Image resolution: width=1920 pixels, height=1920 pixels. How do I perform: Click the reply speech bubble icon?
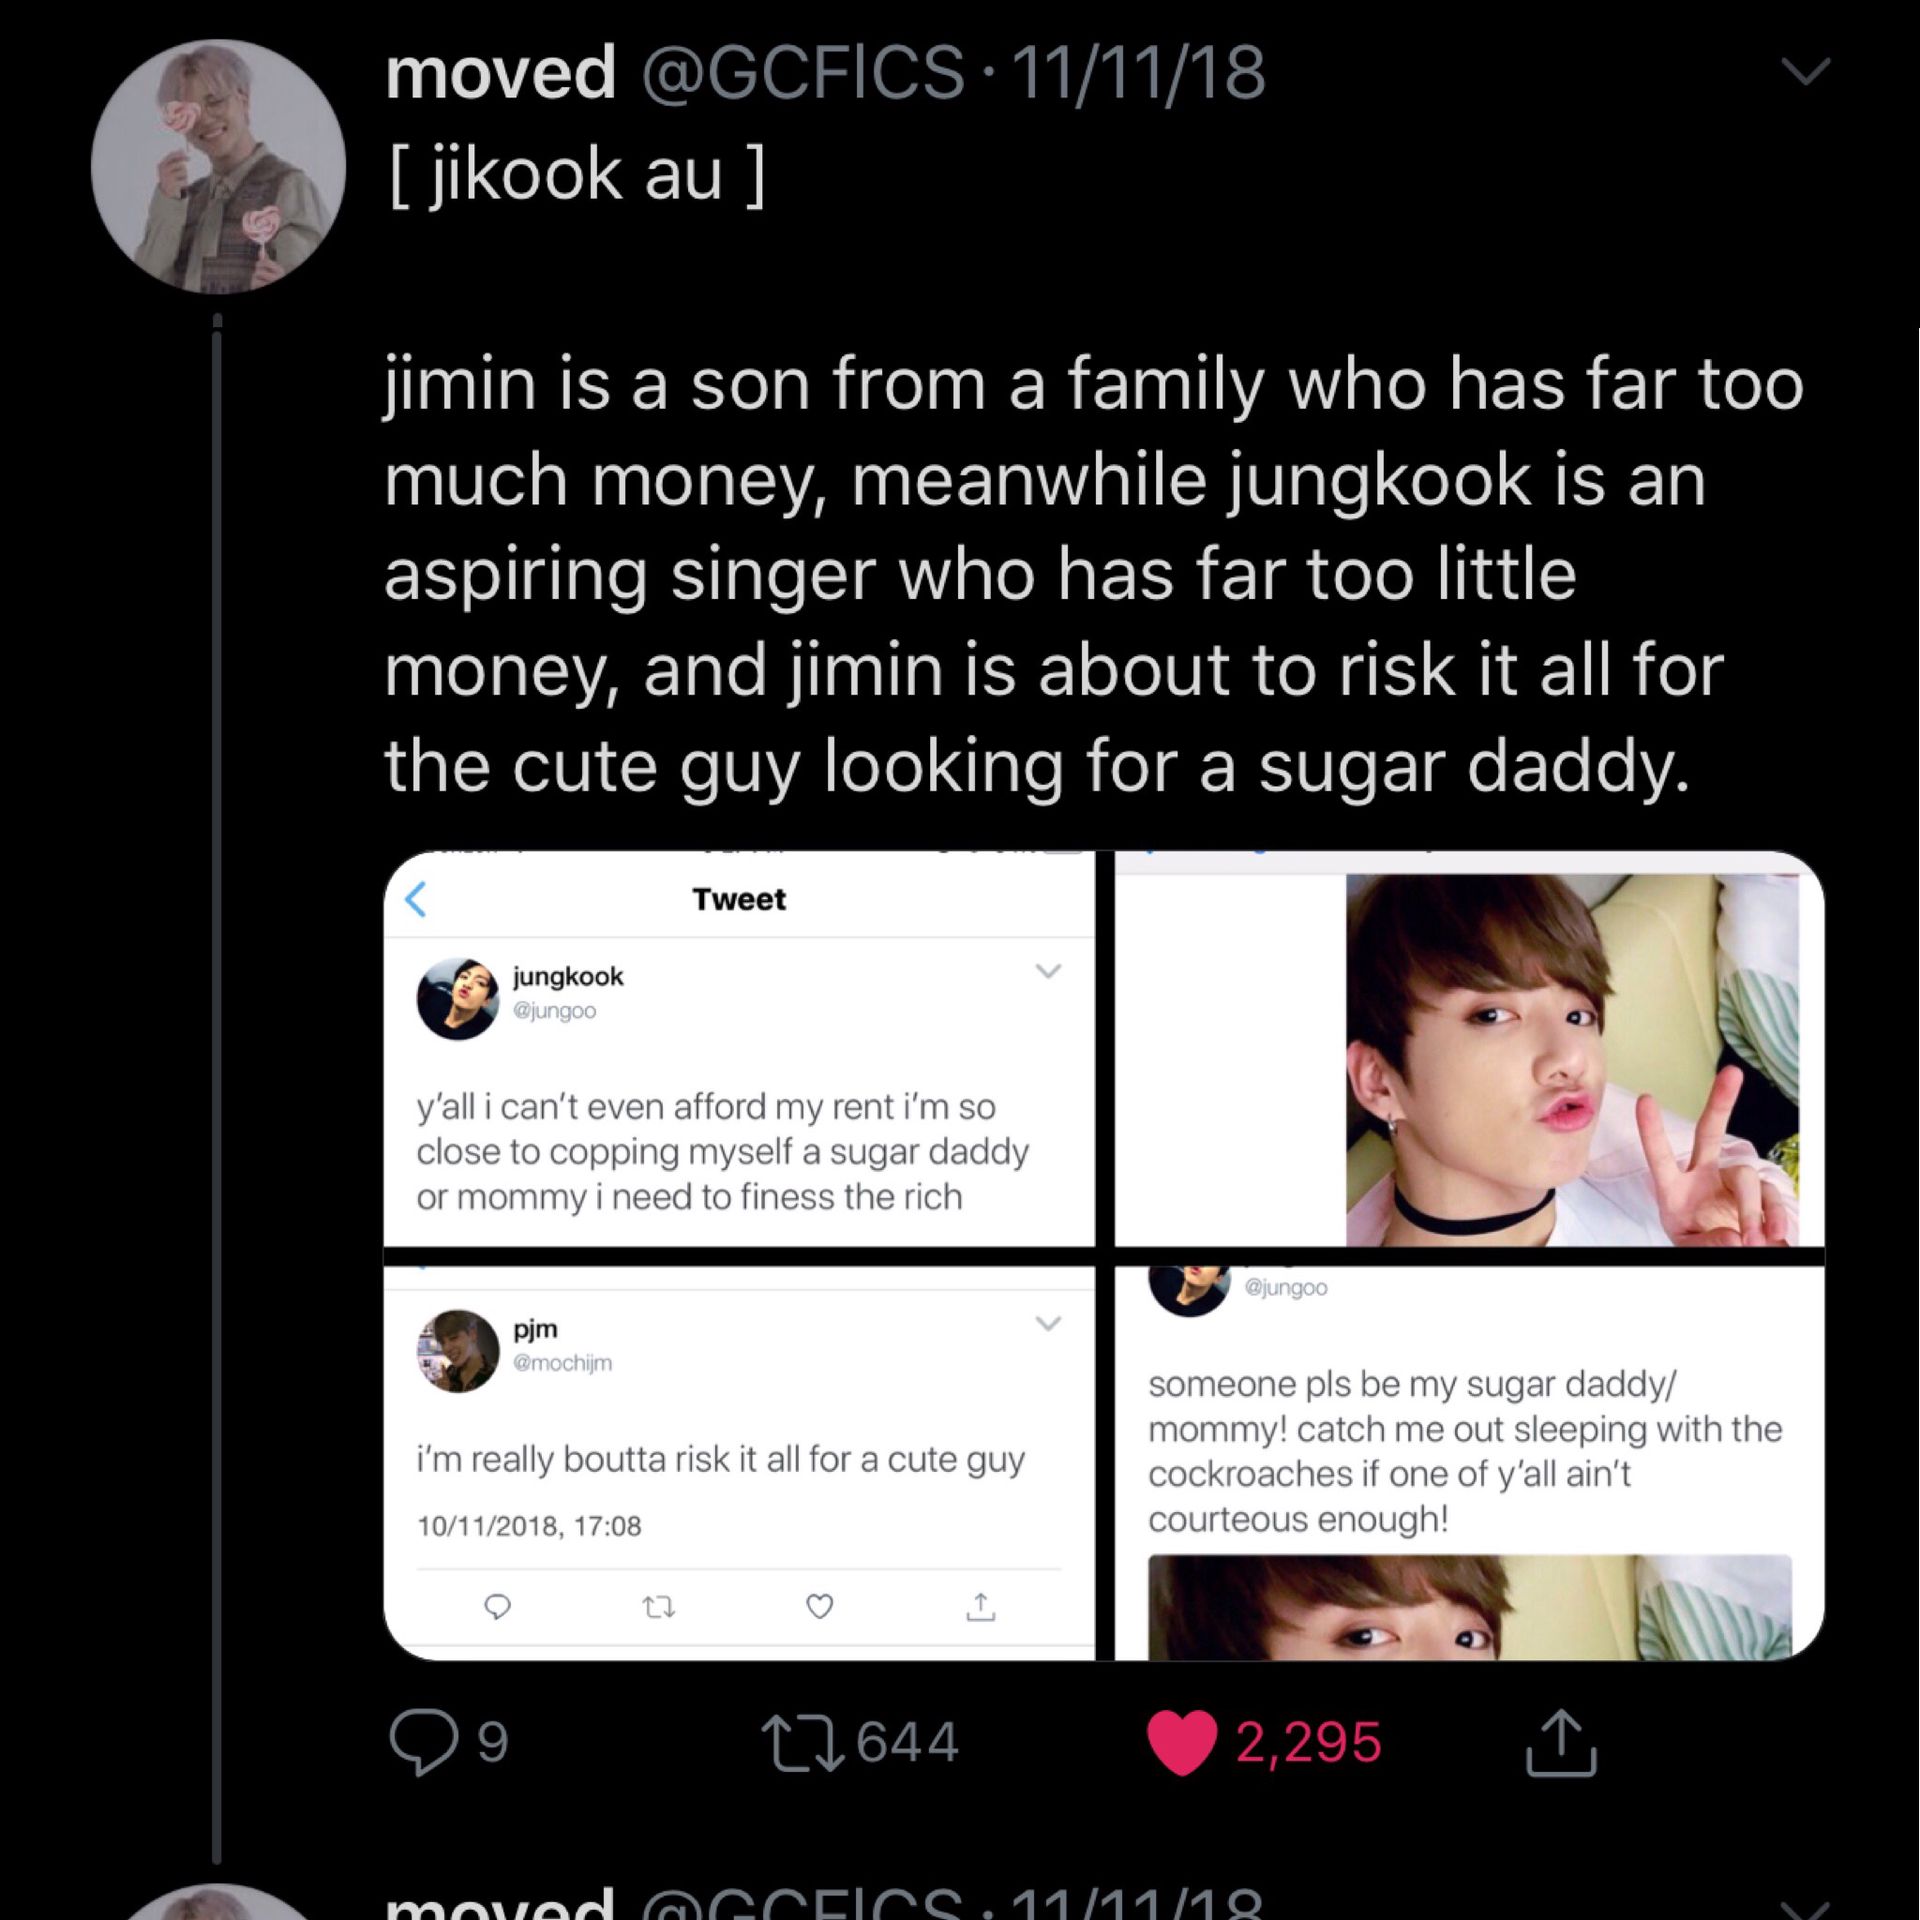[423, 1741]
